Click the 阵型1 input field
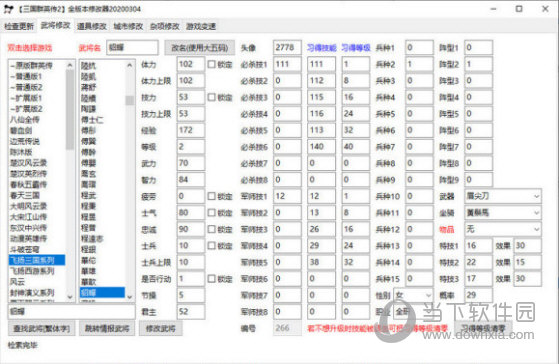This screenshot has width=559, height=364. pos(478,47)
